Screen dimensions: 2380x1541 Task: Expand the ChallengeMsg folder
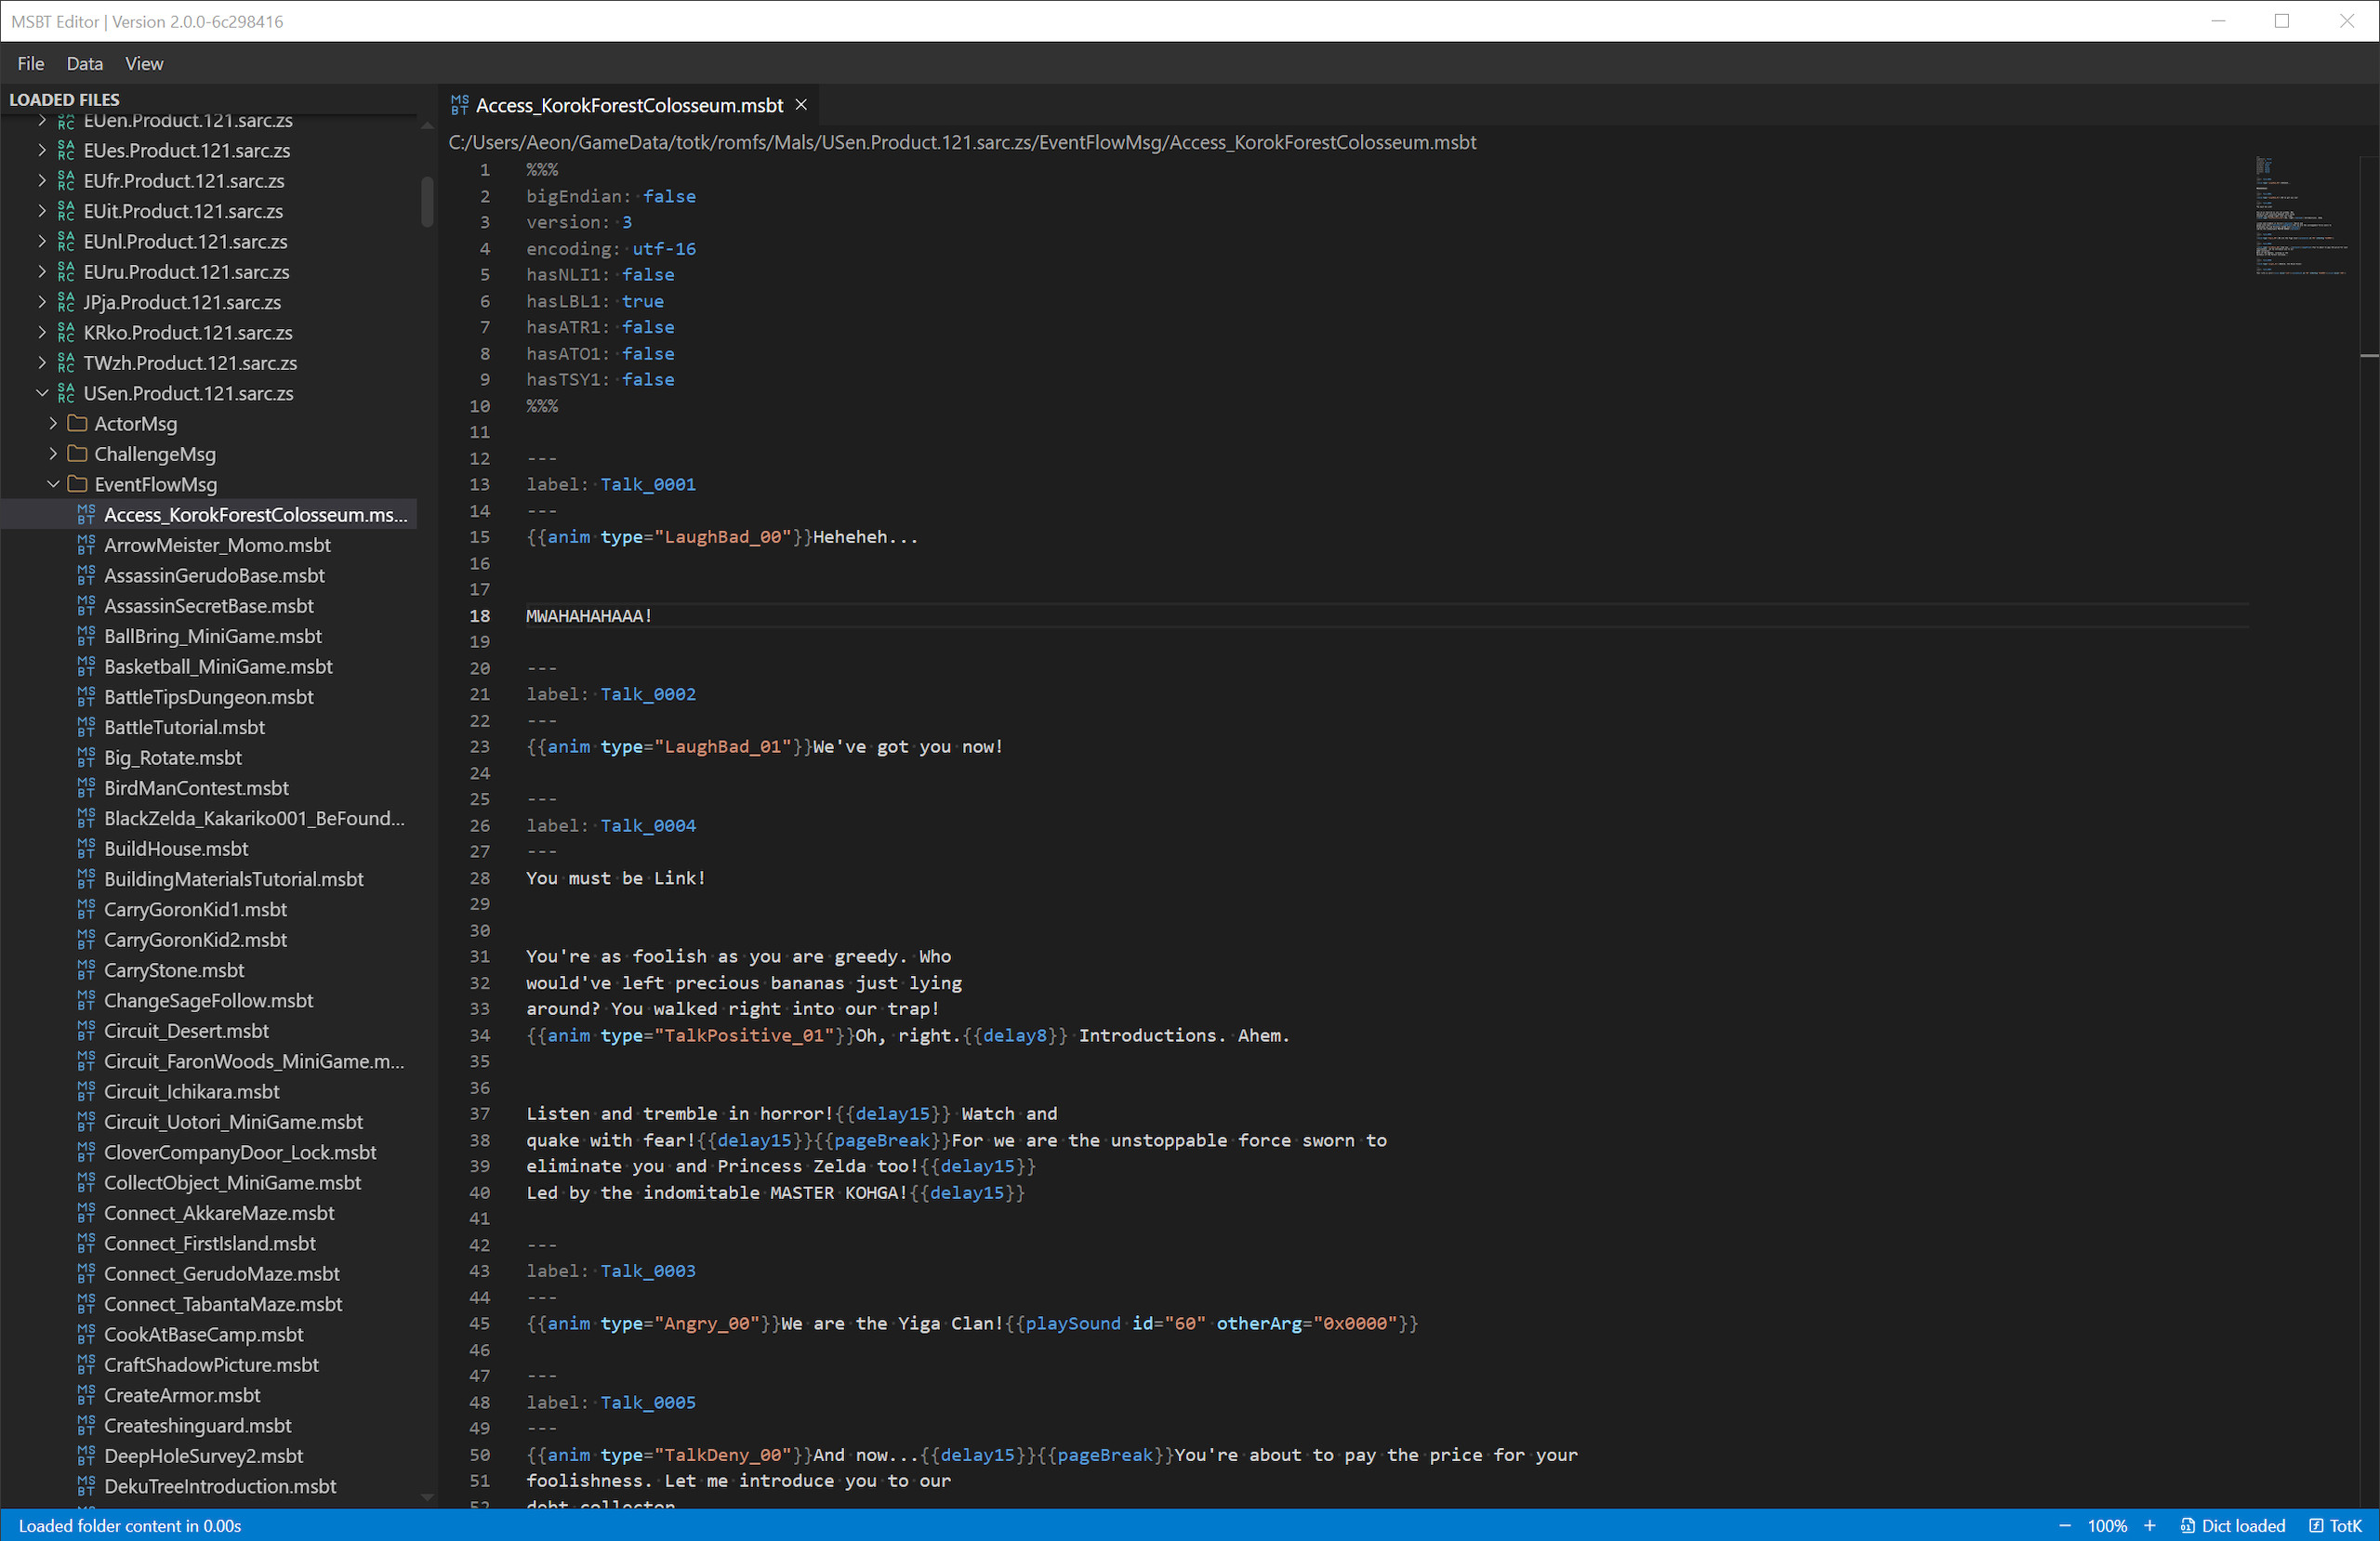click(x=53, y=453)
